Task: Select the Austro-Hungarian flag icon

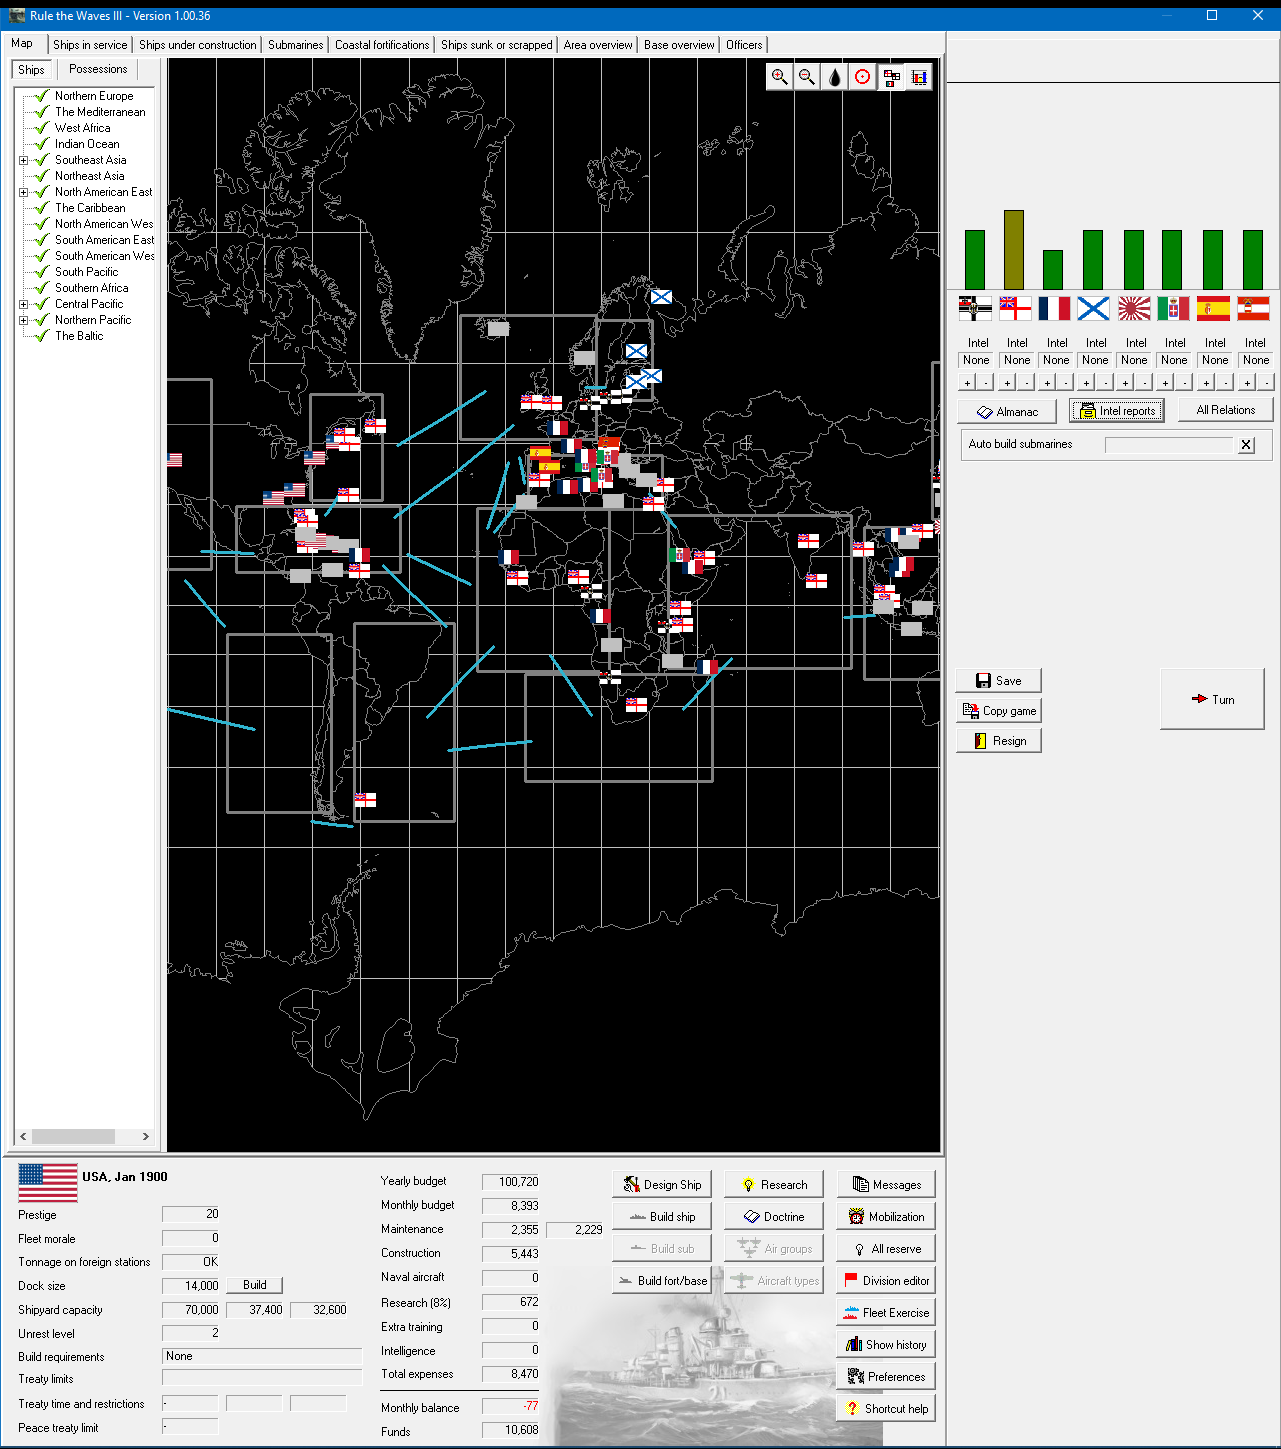Action: [1253, 308]
